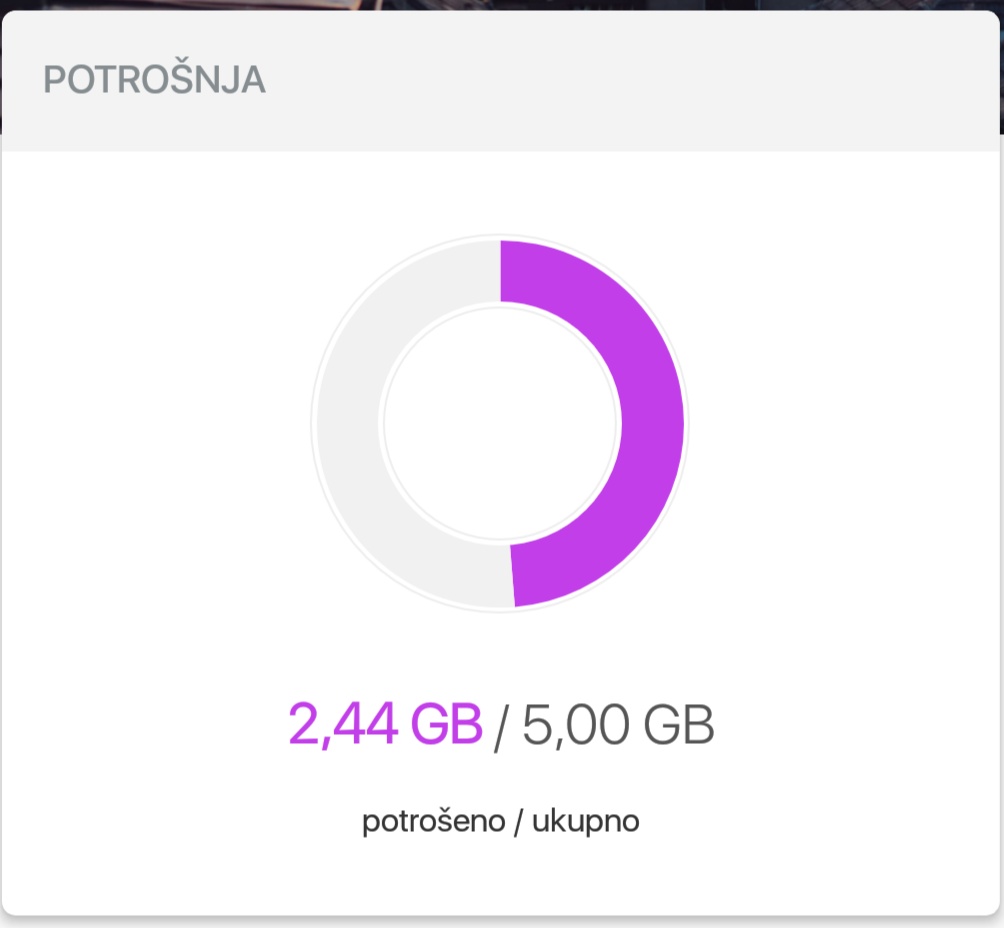Click the purple GB unit label

[446, 724]
